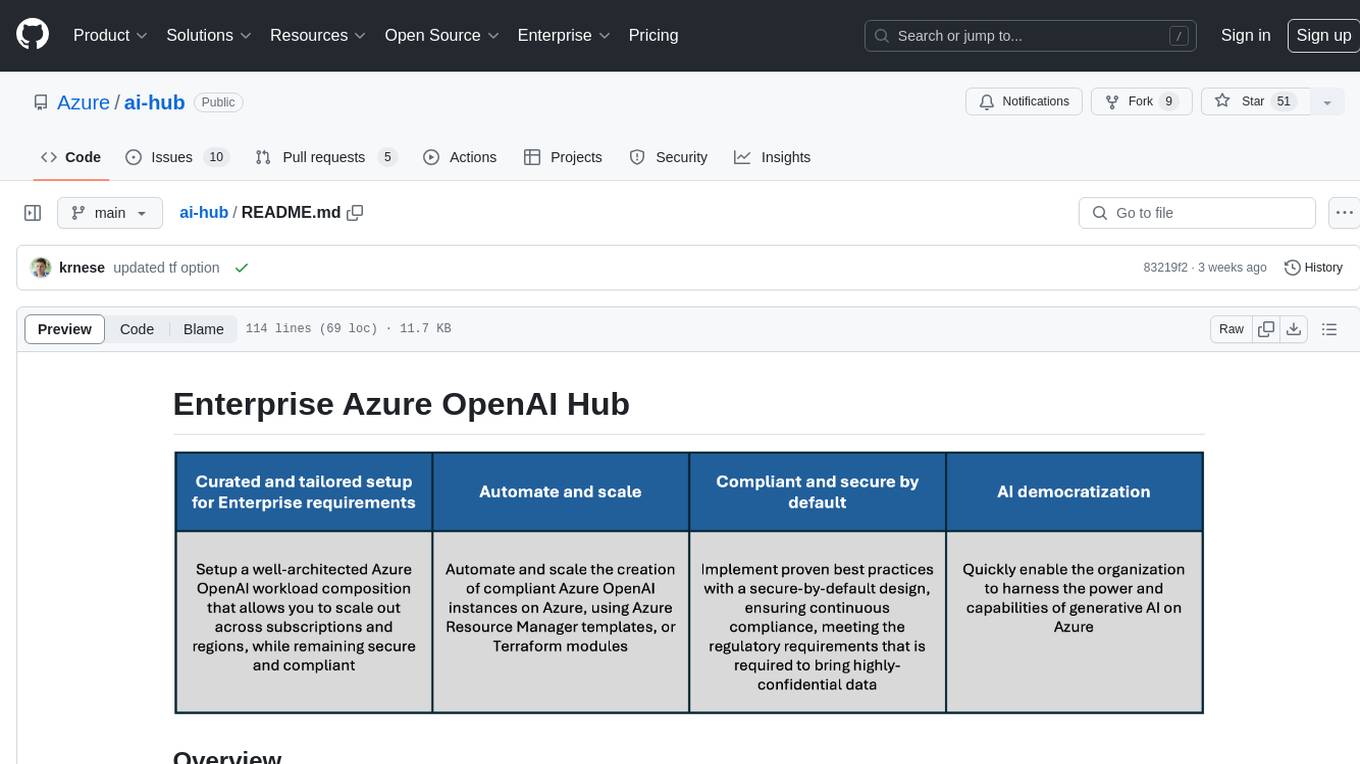Viewport: 1360px width, 764px height.
Task: Click the Pull requests count badge 5
Action: pos(388,157)
